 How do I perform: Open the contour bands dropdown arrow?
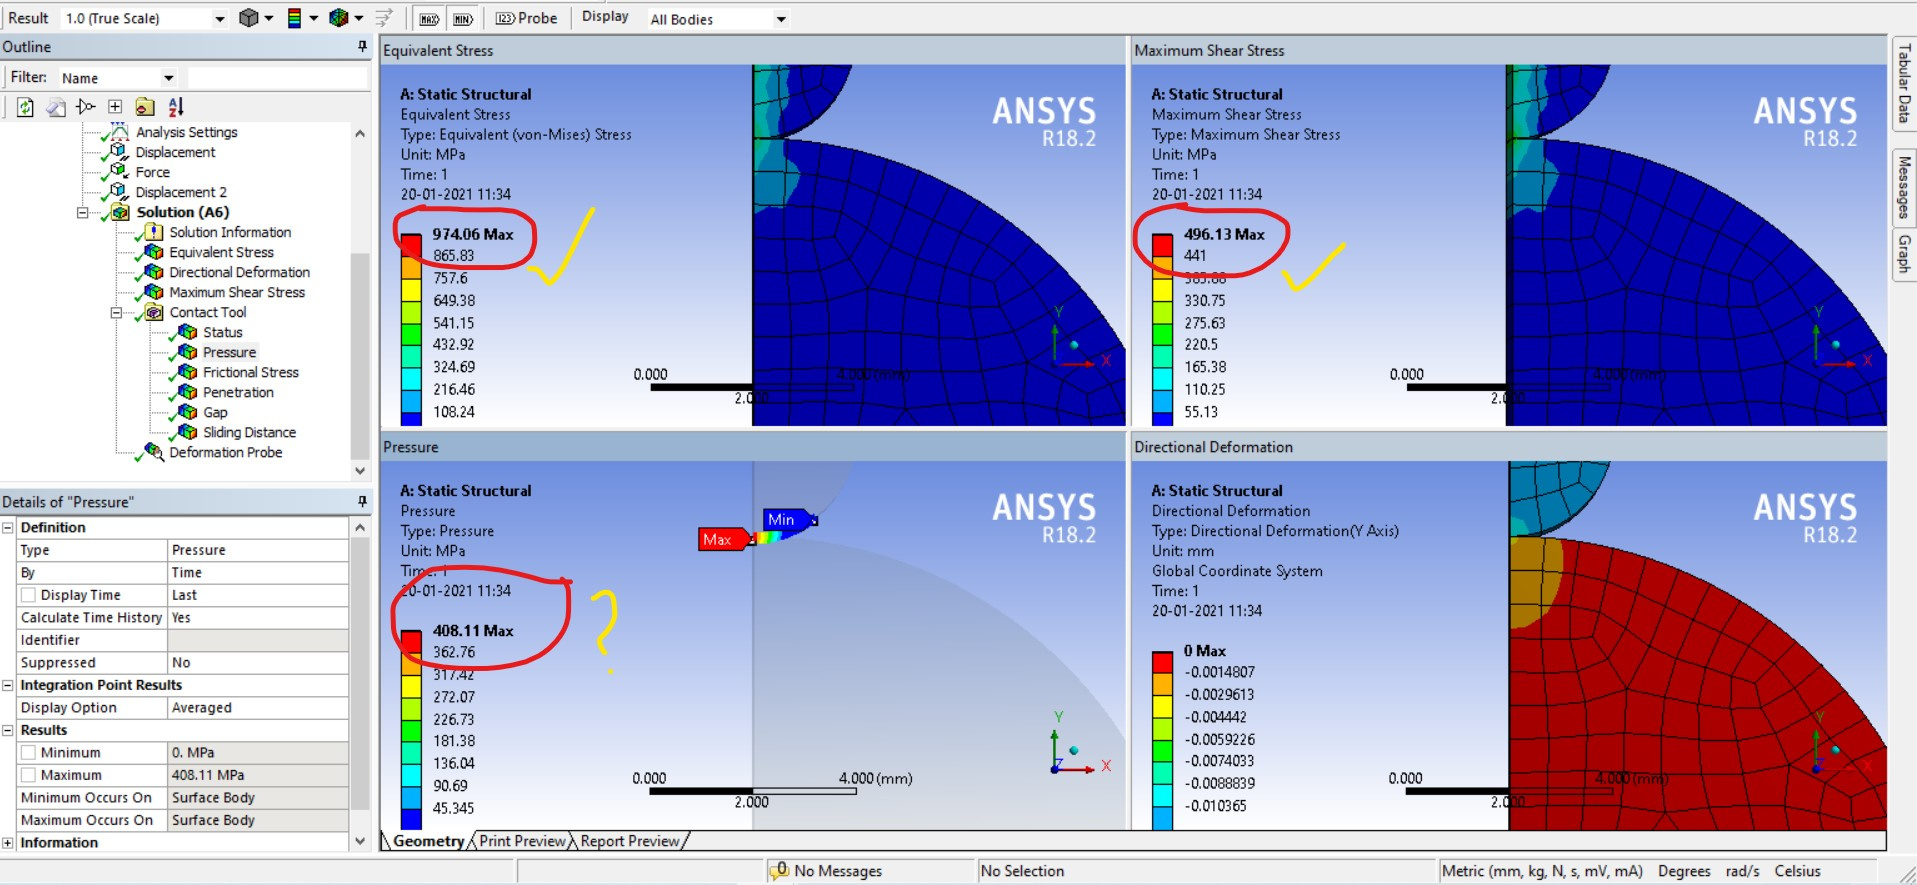313,18
